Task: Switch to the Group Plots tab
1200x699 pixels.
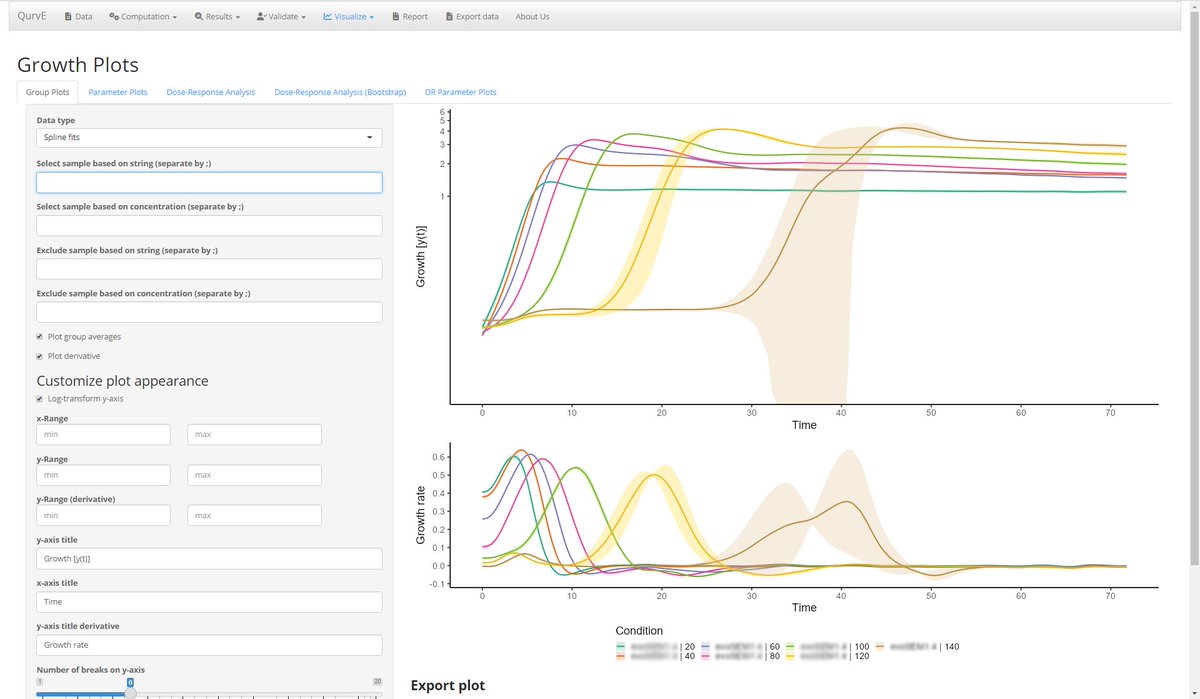Action: tap(48, 92)
